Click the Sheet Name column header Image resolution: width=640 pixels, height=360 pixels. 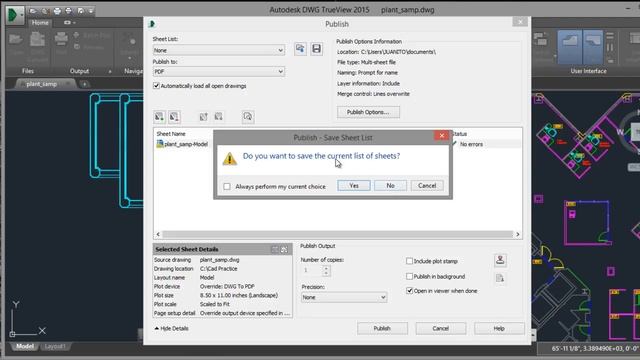[171, 134]
